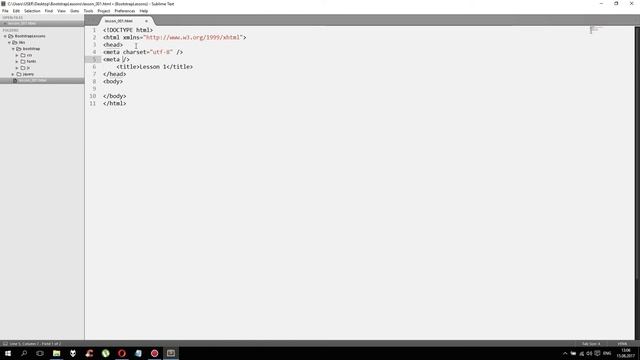Open the Goto menu
Screen dimensions: 640x360
point(74,11)
